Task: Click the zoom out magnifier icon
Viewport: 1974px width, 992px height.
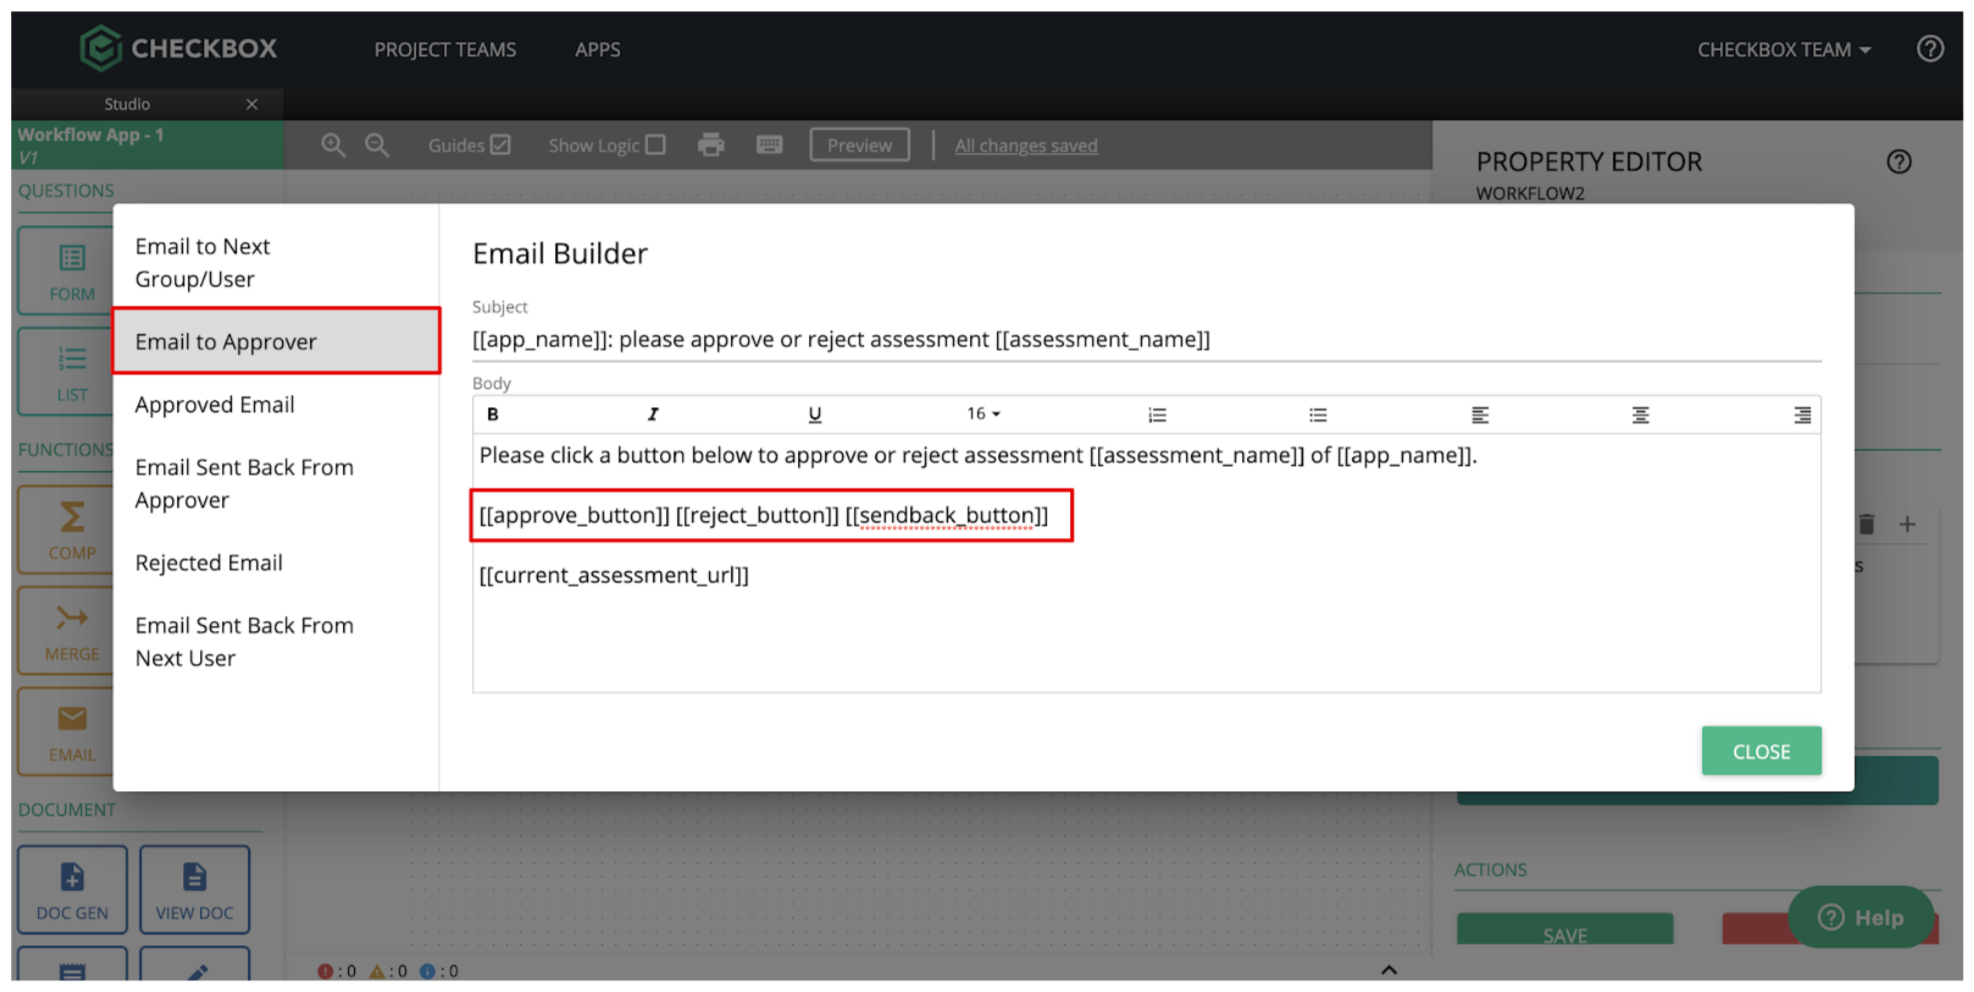Action: click(x=377, y=145)
